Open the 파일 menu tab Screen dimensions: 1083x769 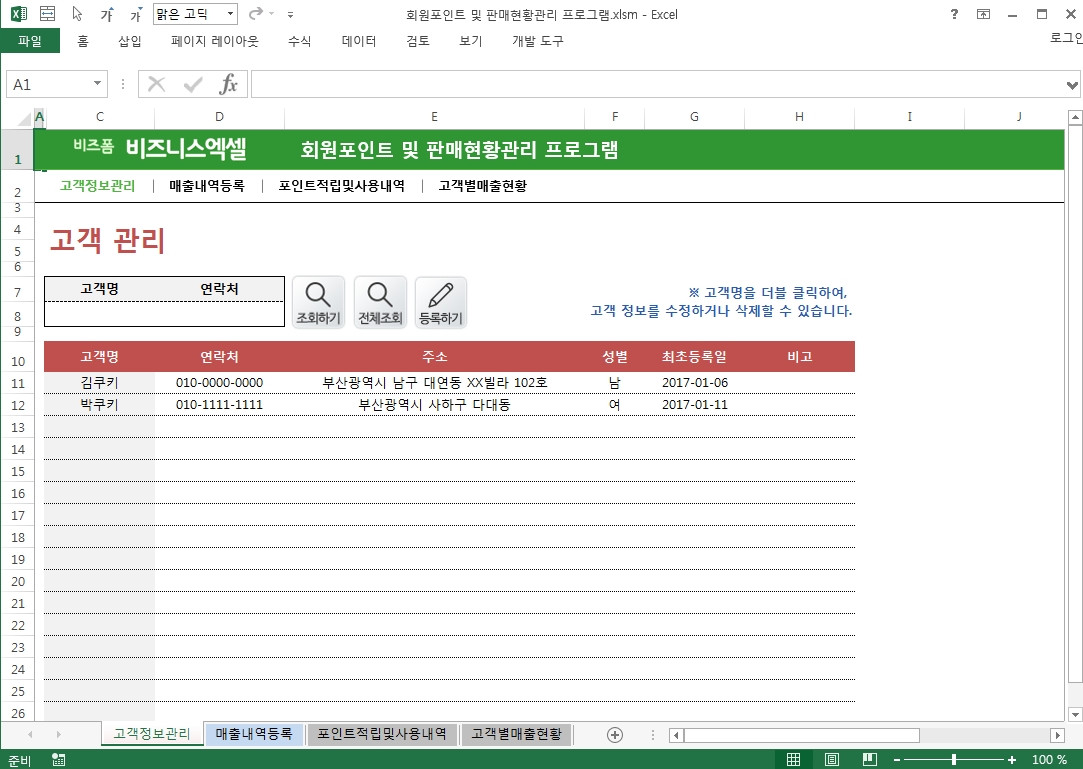click(30, 41)
